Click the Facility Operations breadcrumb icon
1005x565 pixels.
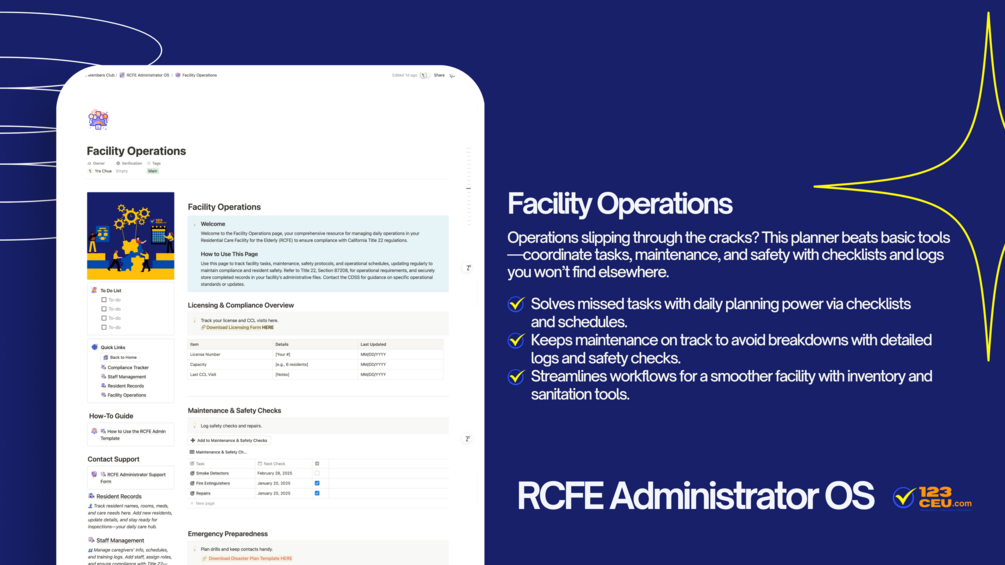pos(178,75)
